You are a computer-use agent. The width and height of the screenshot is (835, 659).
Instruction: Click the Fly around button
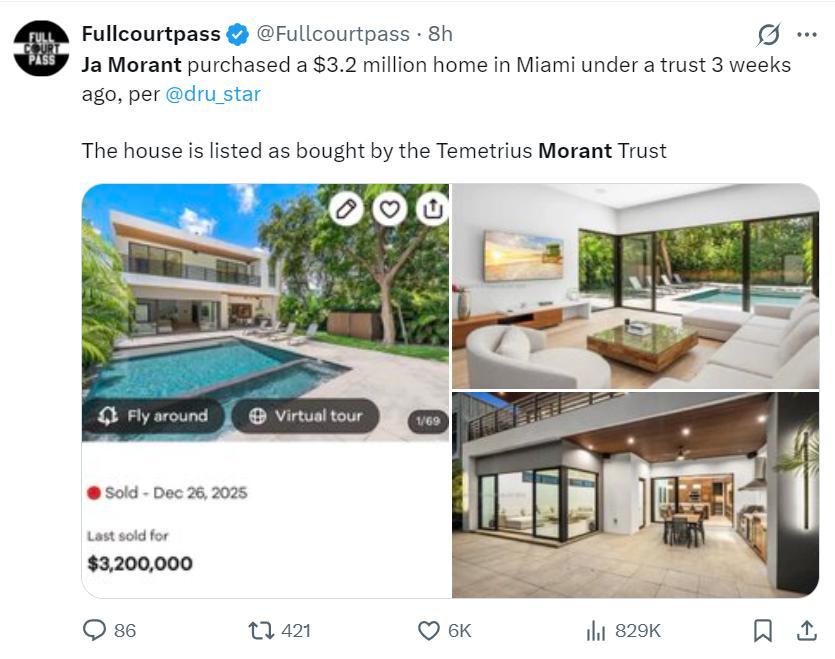coord(153,416)
